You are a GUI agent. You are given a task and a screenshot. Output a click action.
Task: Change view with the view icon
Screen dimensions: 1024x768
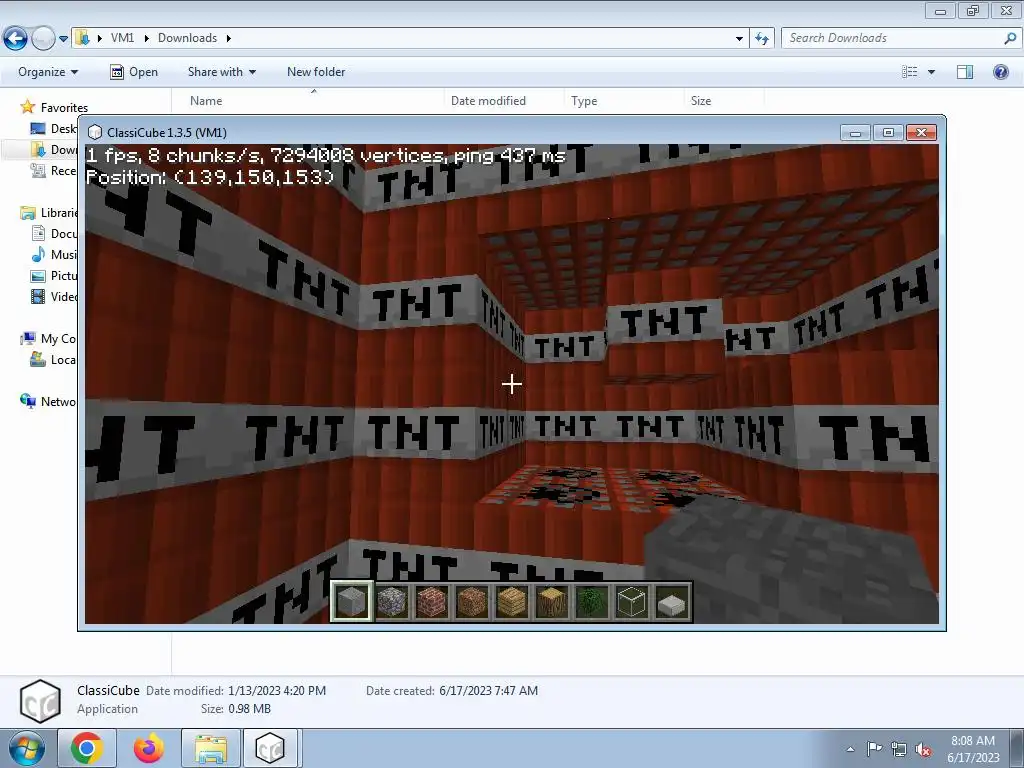(909, 72)
